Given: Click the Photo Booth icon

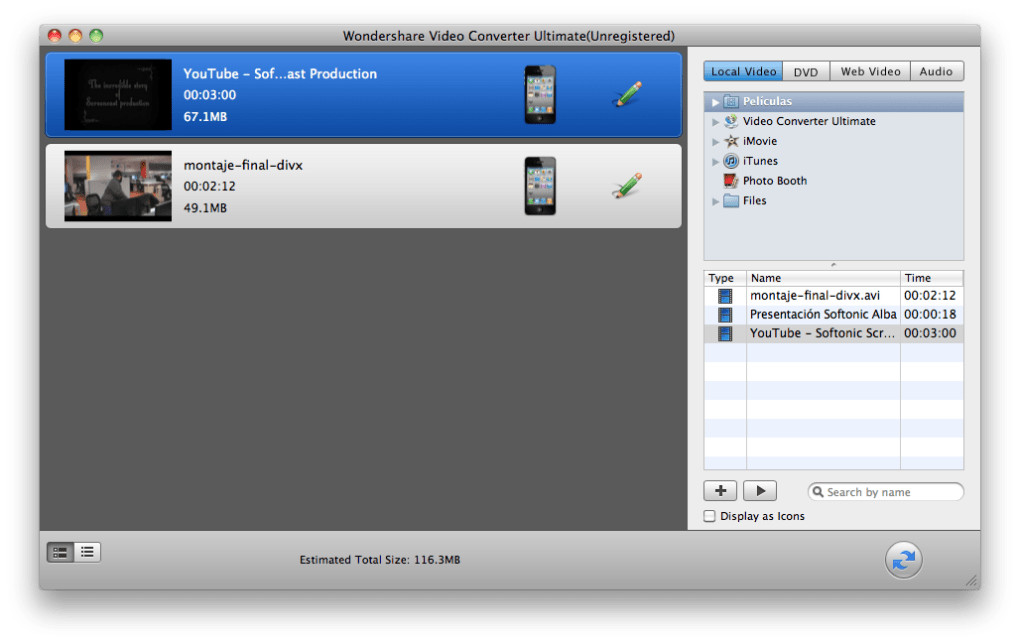Looking at the screenshot, I should point(731,181).
